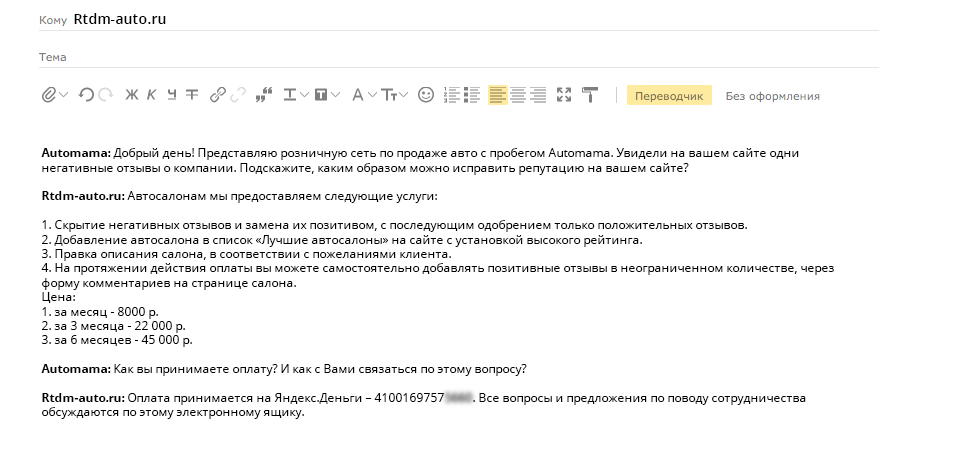Remove link with the broken chain icon

(x=238, y=95)
